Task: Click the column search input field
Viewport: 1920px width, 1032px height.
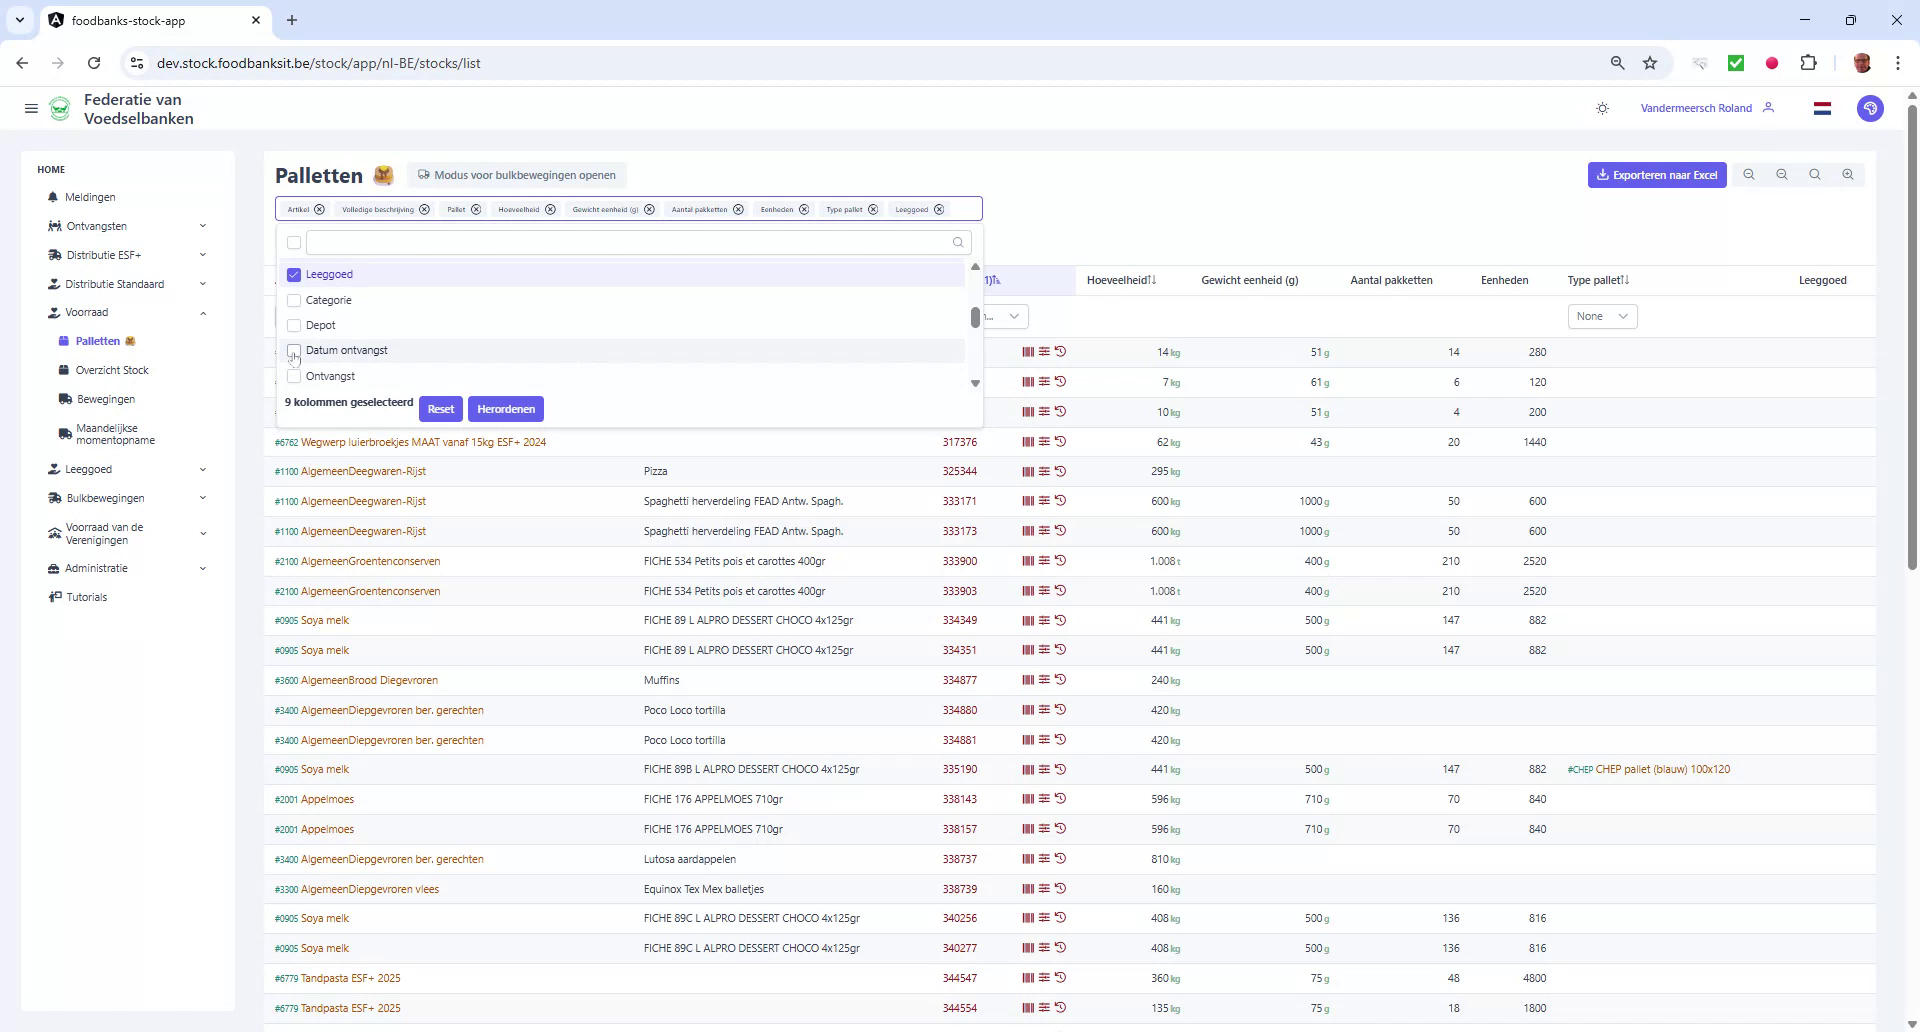Action: (630, 242)
